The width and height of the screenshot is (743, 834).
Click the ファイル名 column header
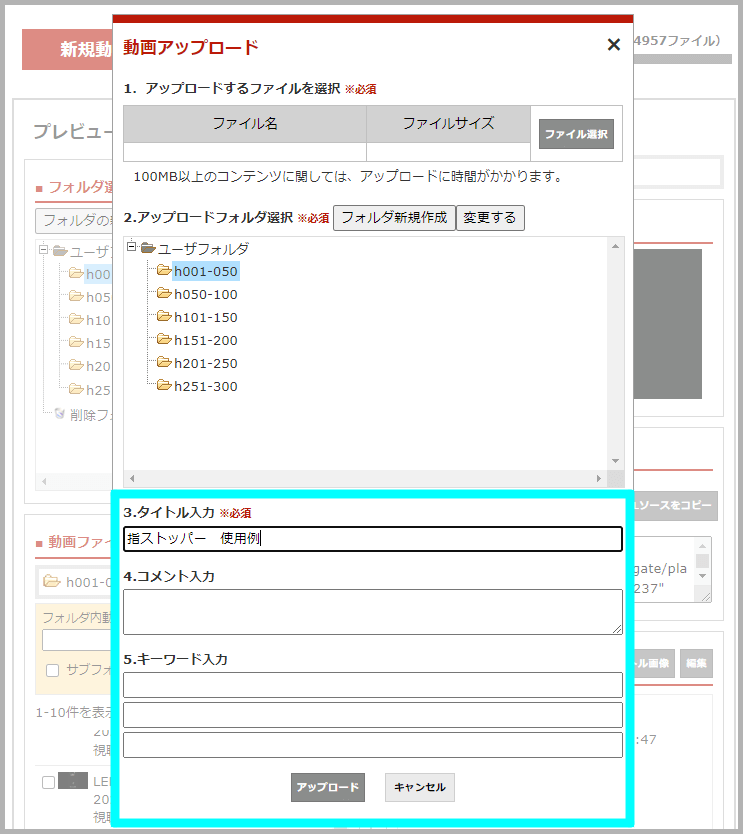point(245,124)
